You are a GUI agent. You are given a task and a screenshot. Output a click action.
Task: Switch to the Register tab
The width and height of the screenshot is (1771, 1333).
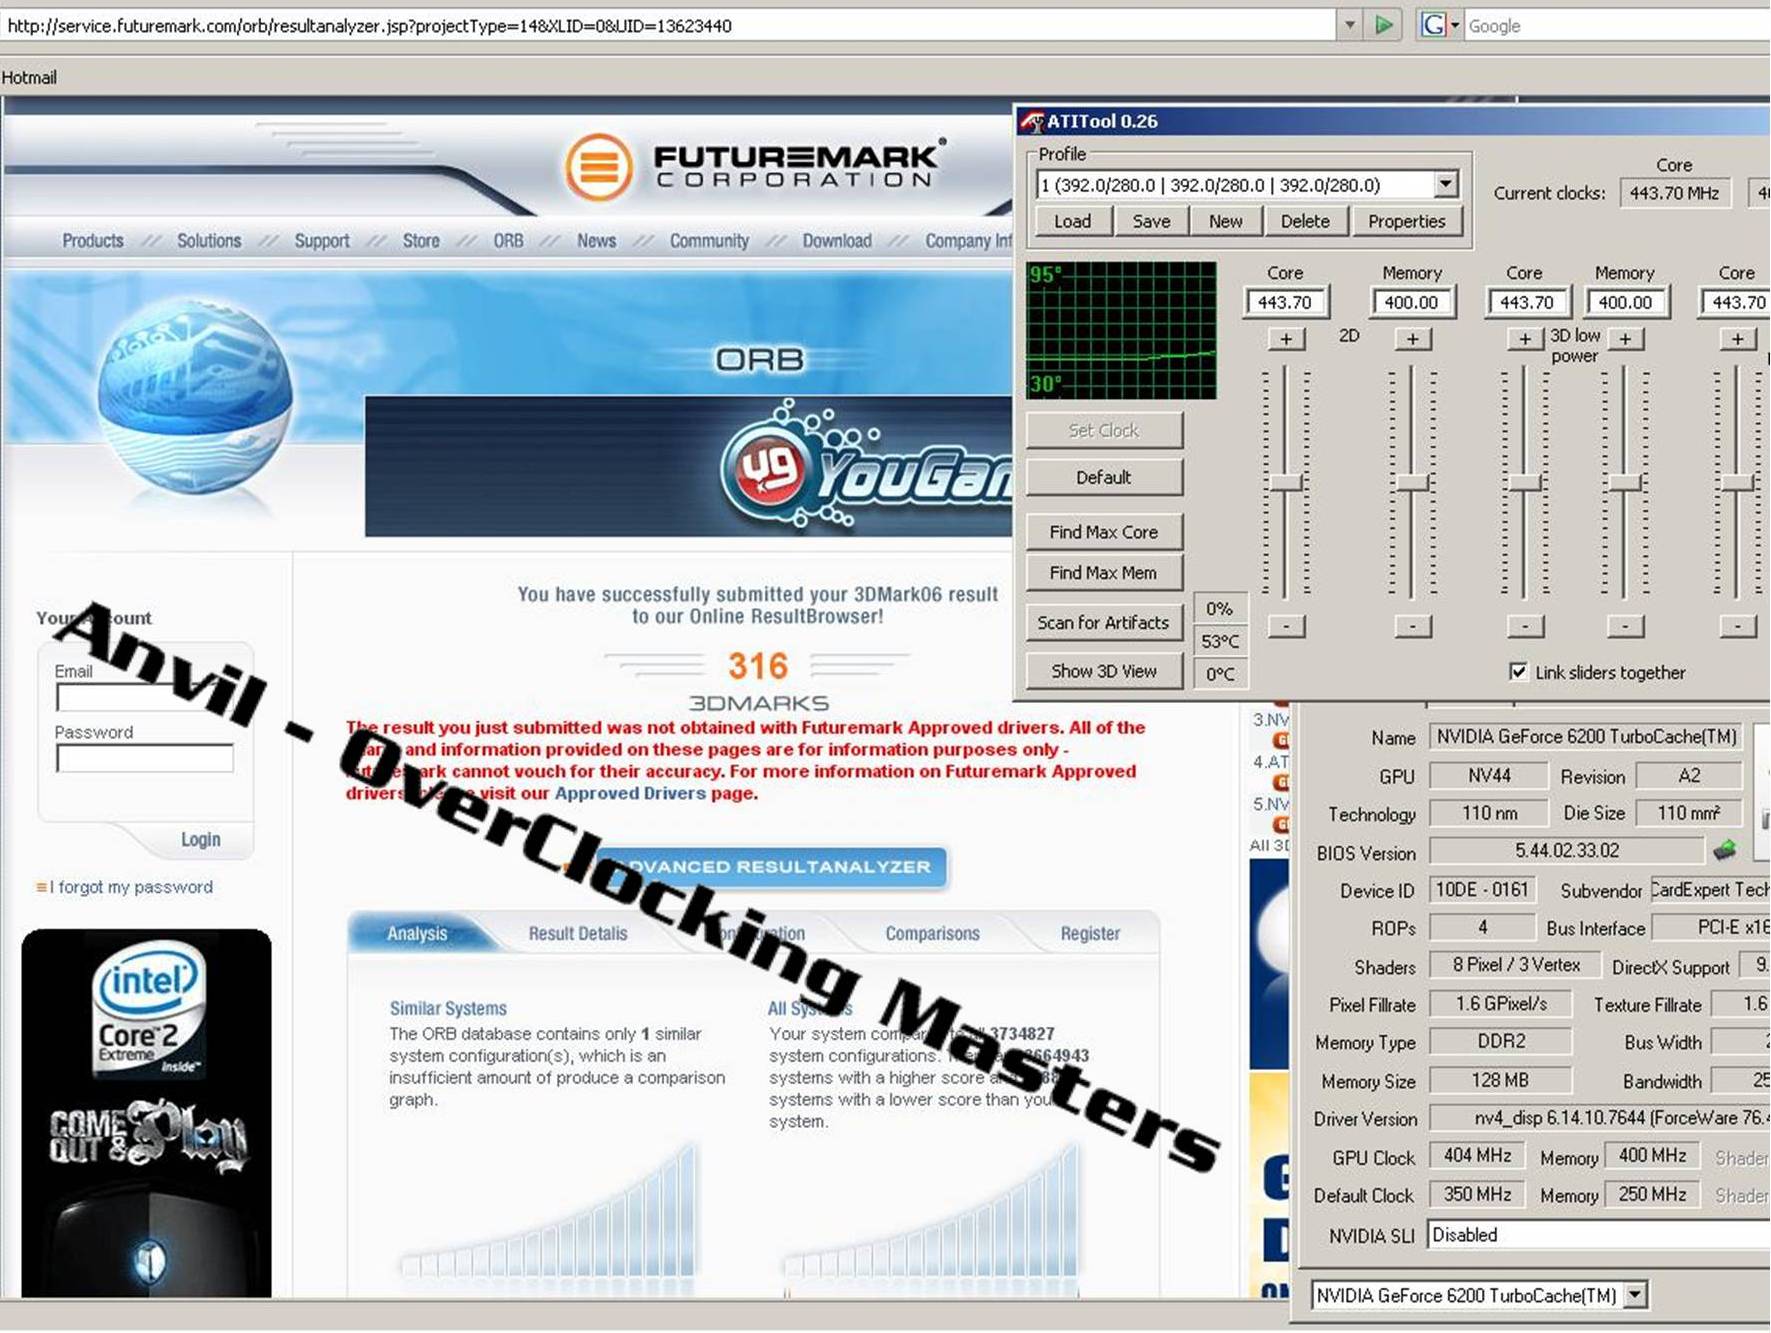tap(1090, 933)
